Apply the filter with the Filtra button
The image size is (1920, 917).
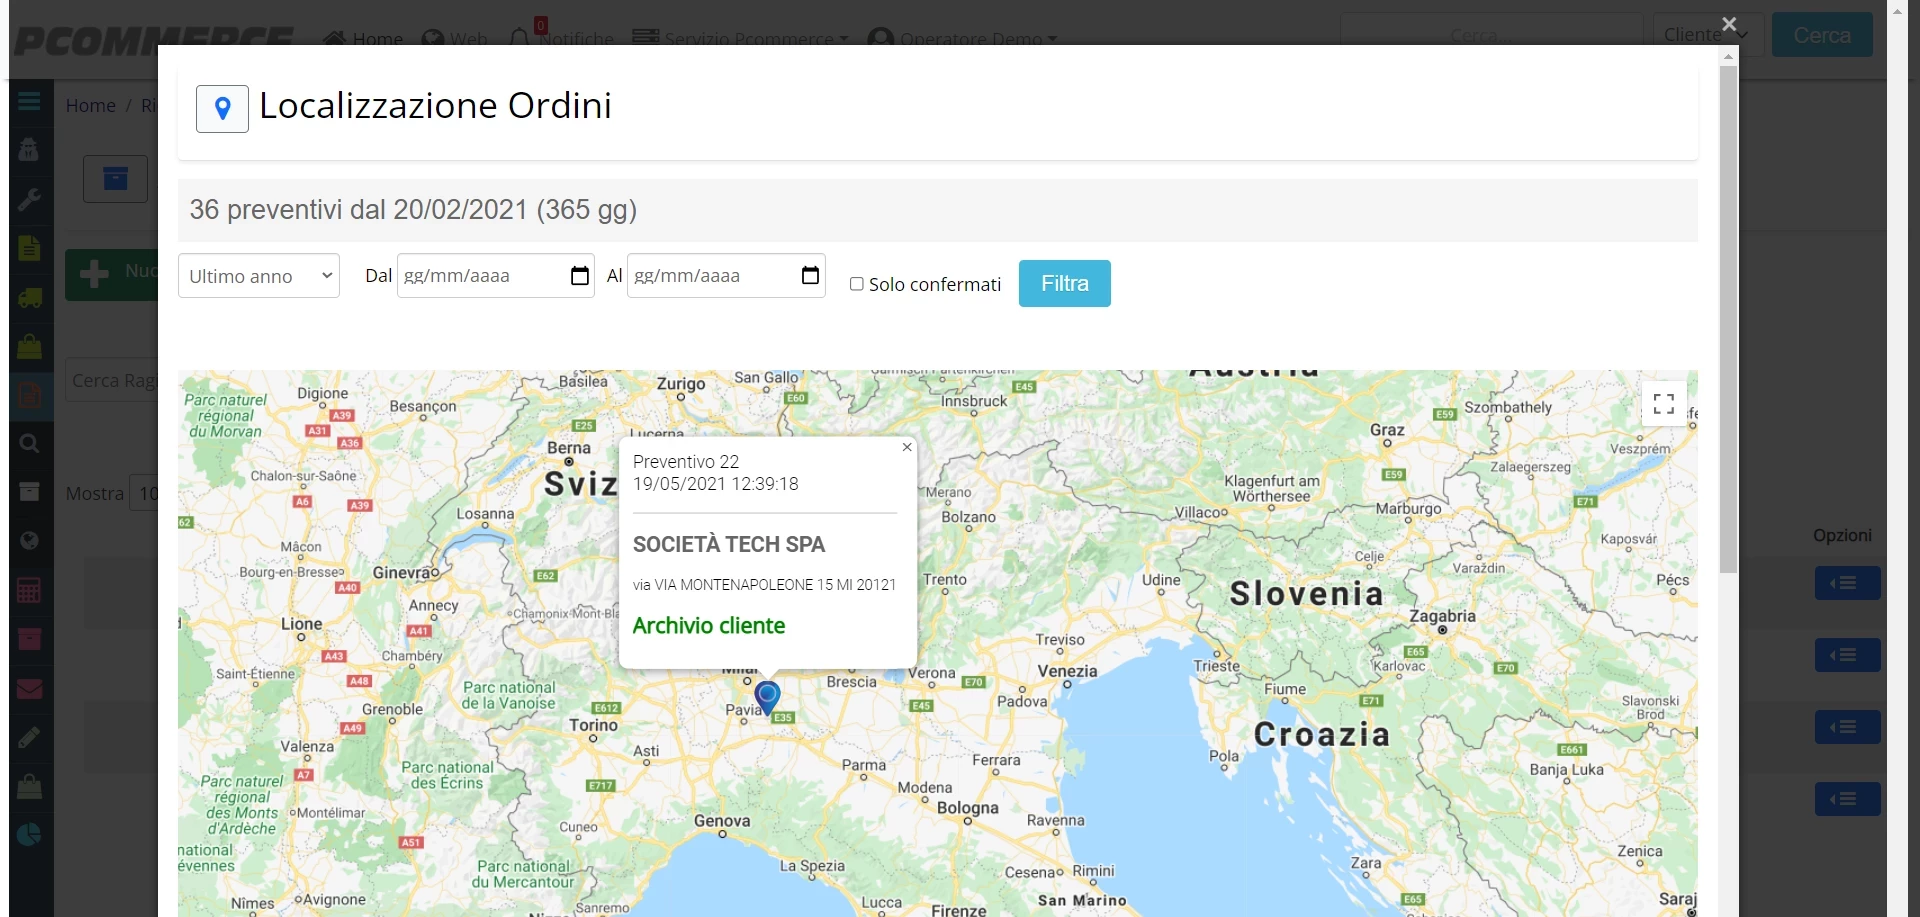[x=1065, y=283]
